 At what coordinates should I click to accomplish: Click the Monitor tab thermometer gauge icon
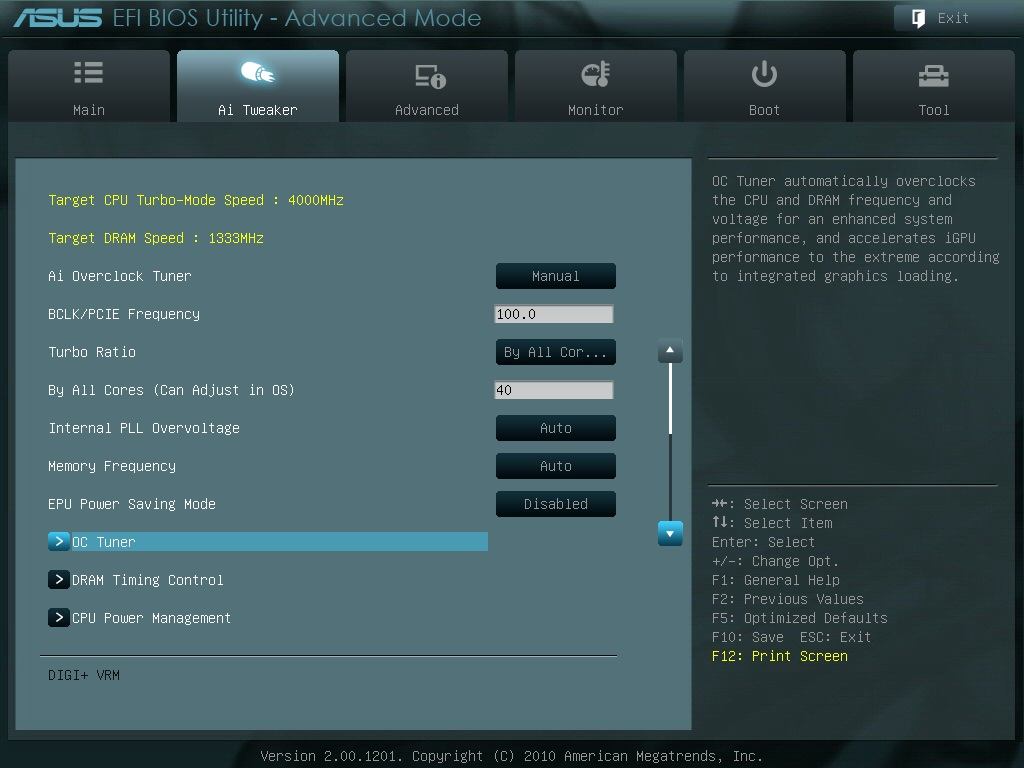pos(596,74)
